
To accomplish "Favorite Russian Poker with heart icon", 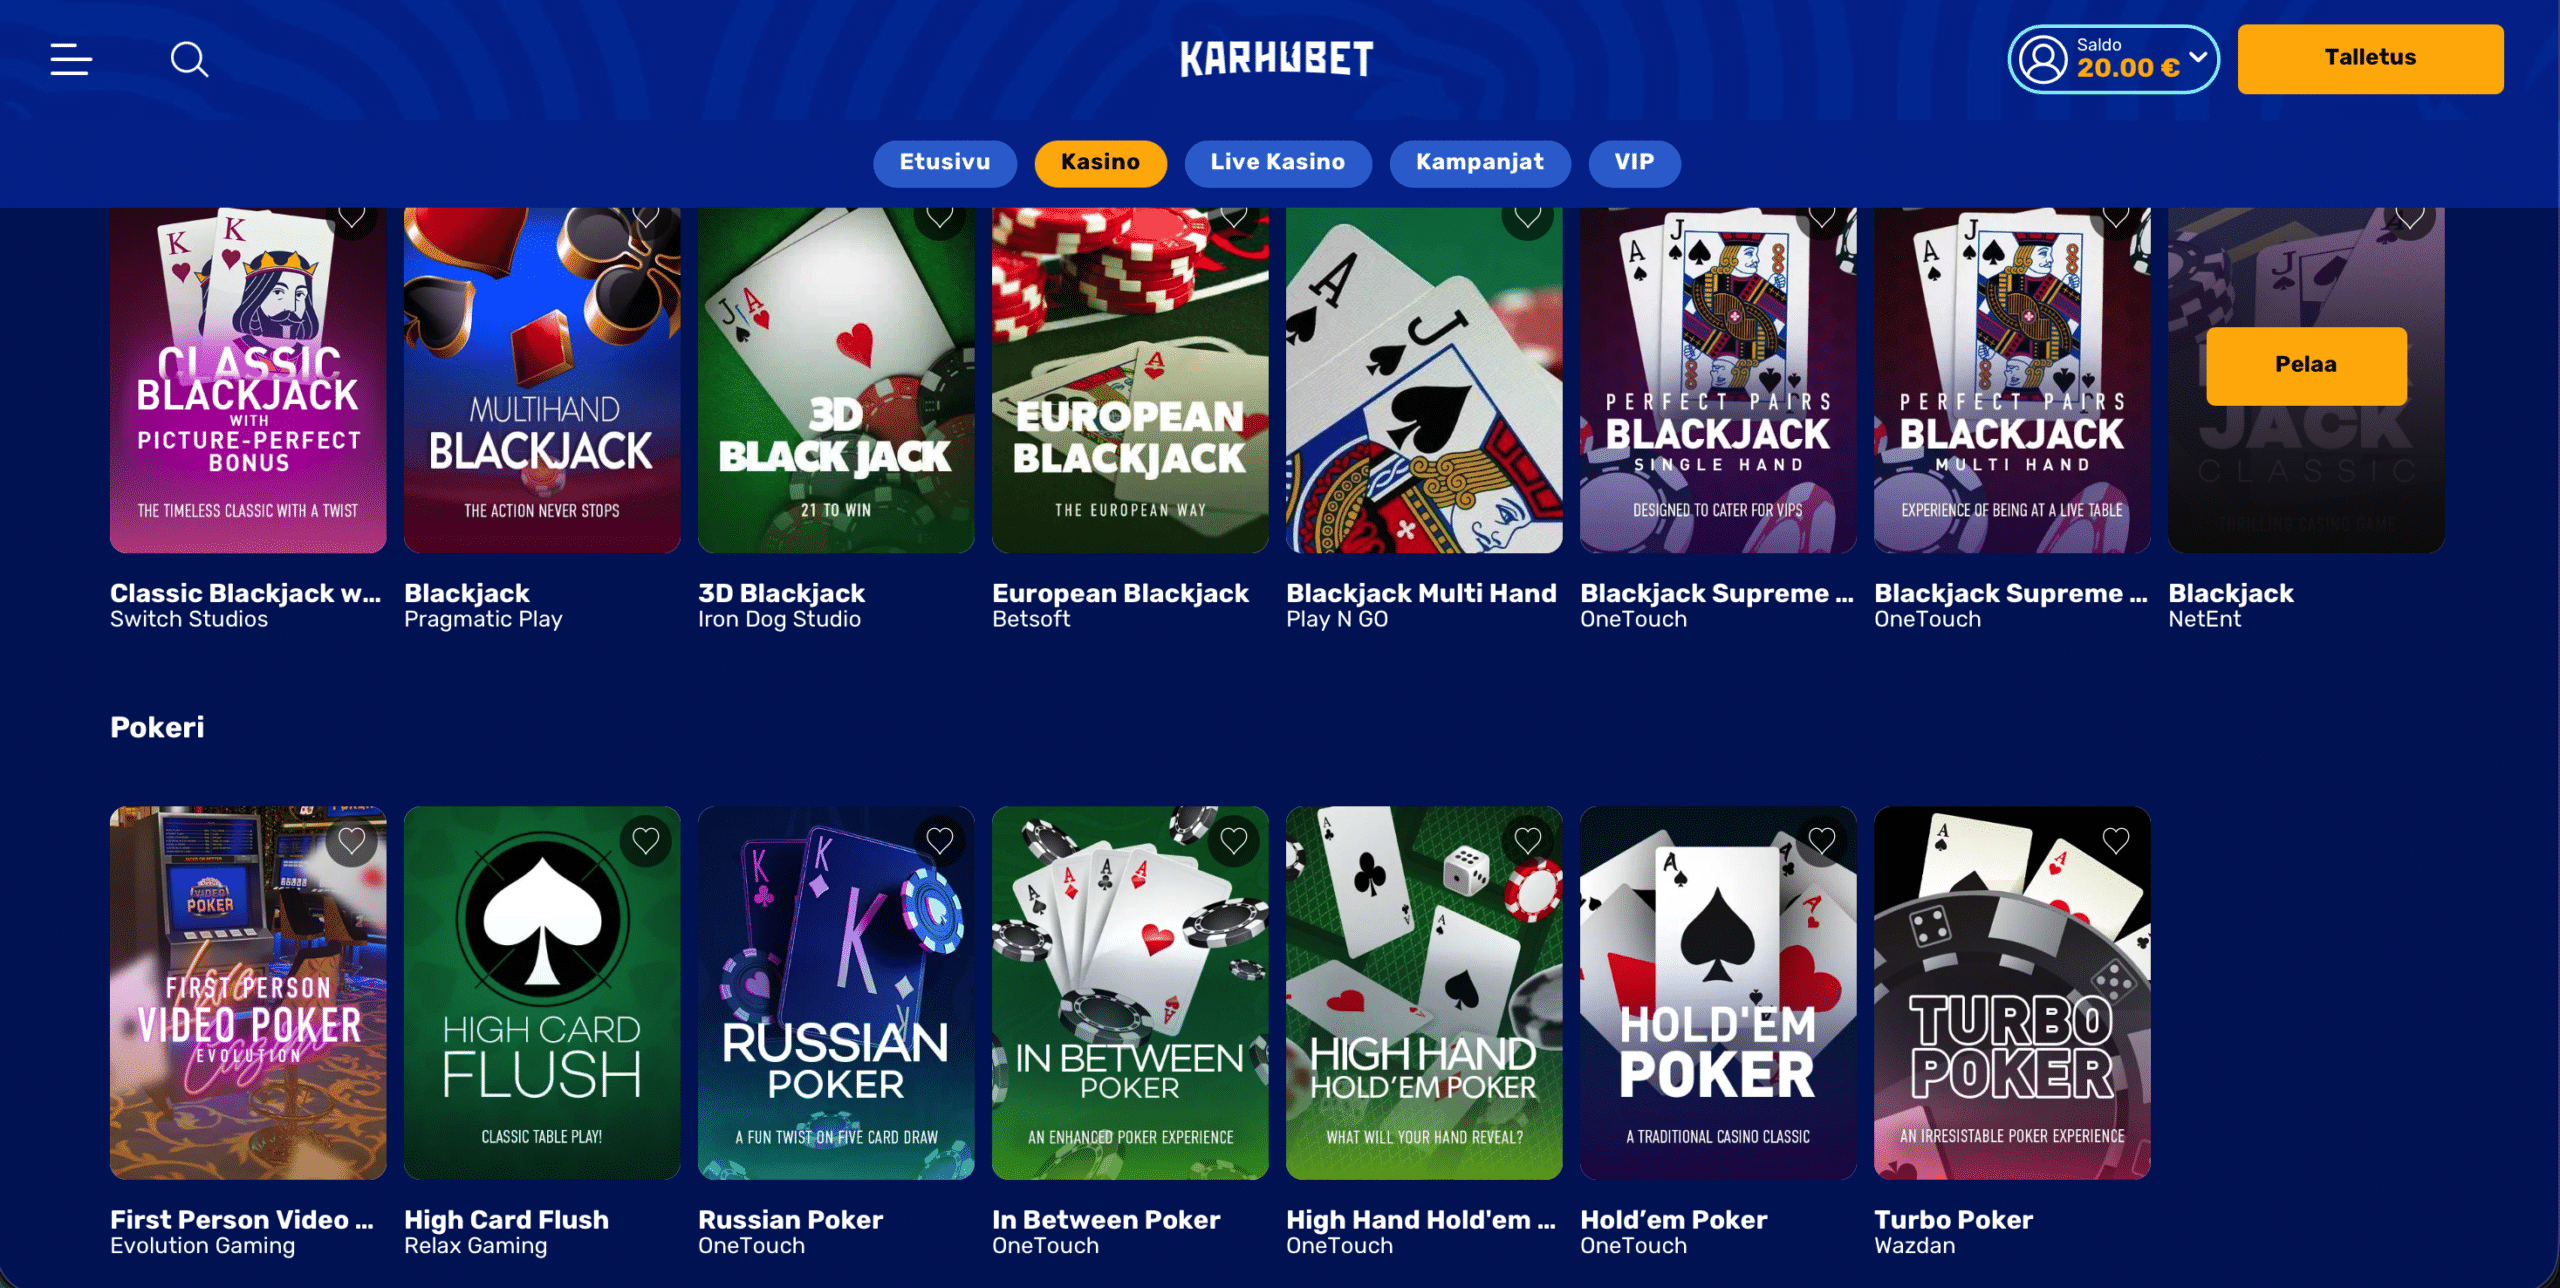I will [x=940, y=840].
